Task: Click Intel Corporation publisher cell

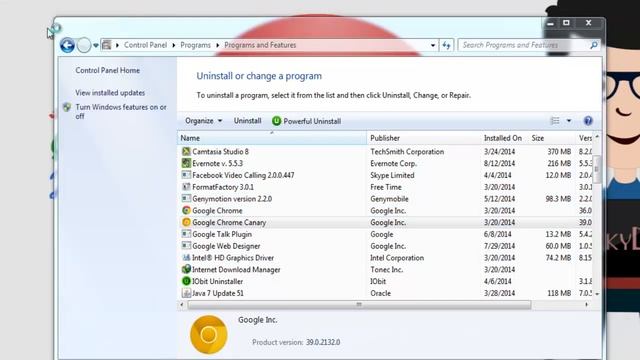Action: pyautogui.click(x=397, y=258)
